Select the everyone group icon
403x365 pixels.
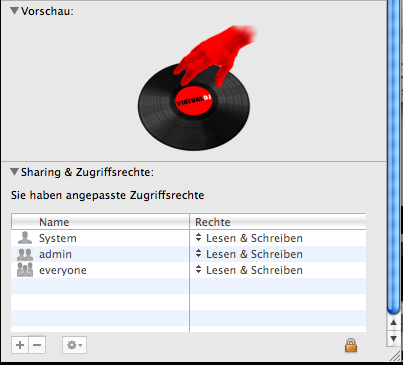pyautogui.click(x=25, y=270)
